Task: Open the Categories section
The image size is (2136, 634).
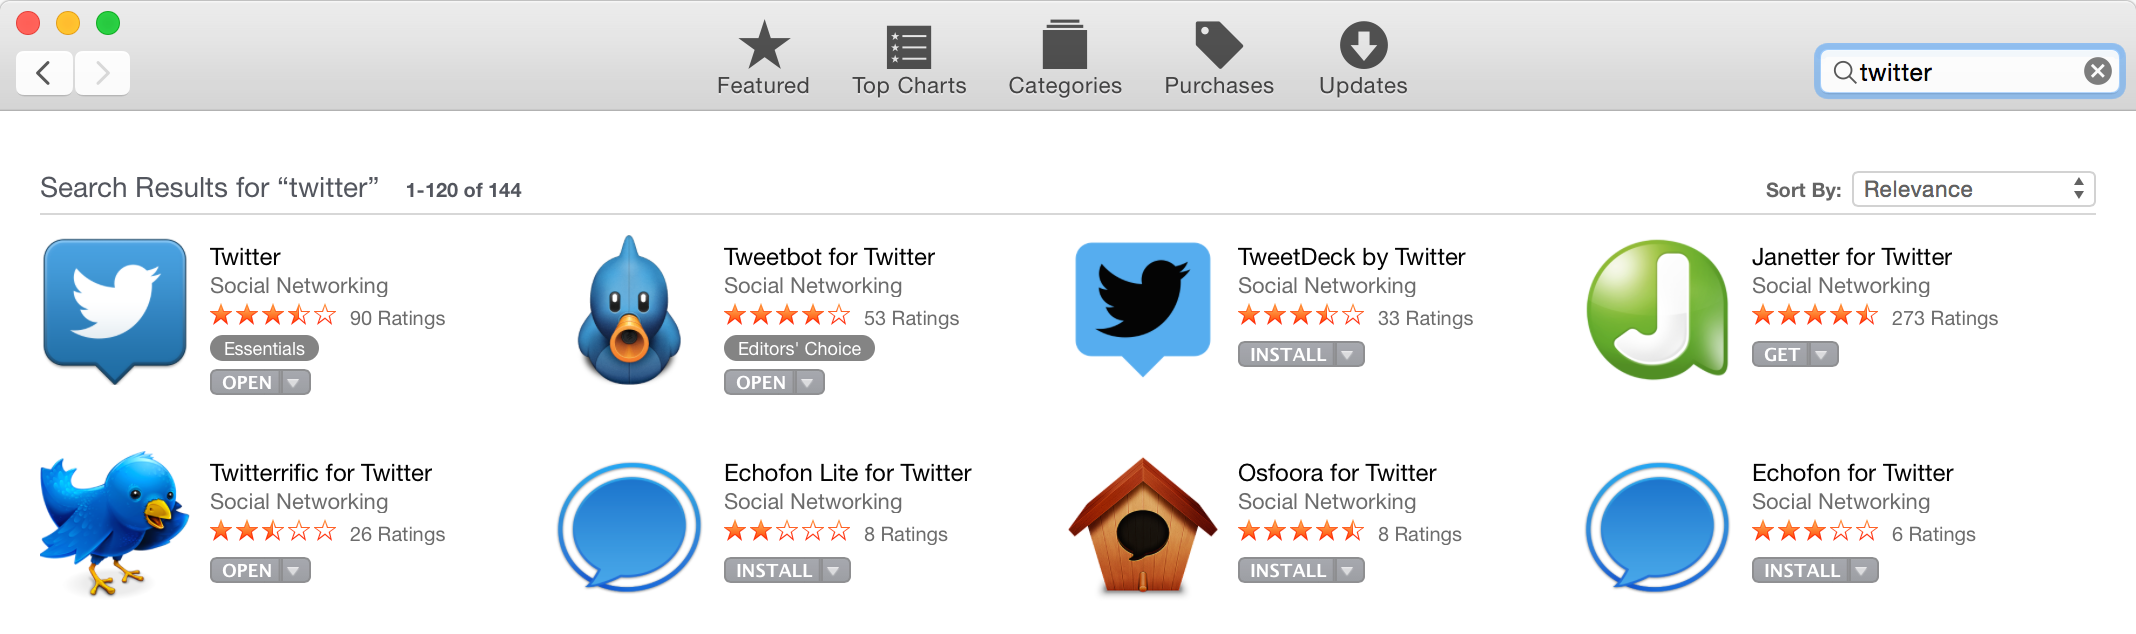Action: [1065, 58]
